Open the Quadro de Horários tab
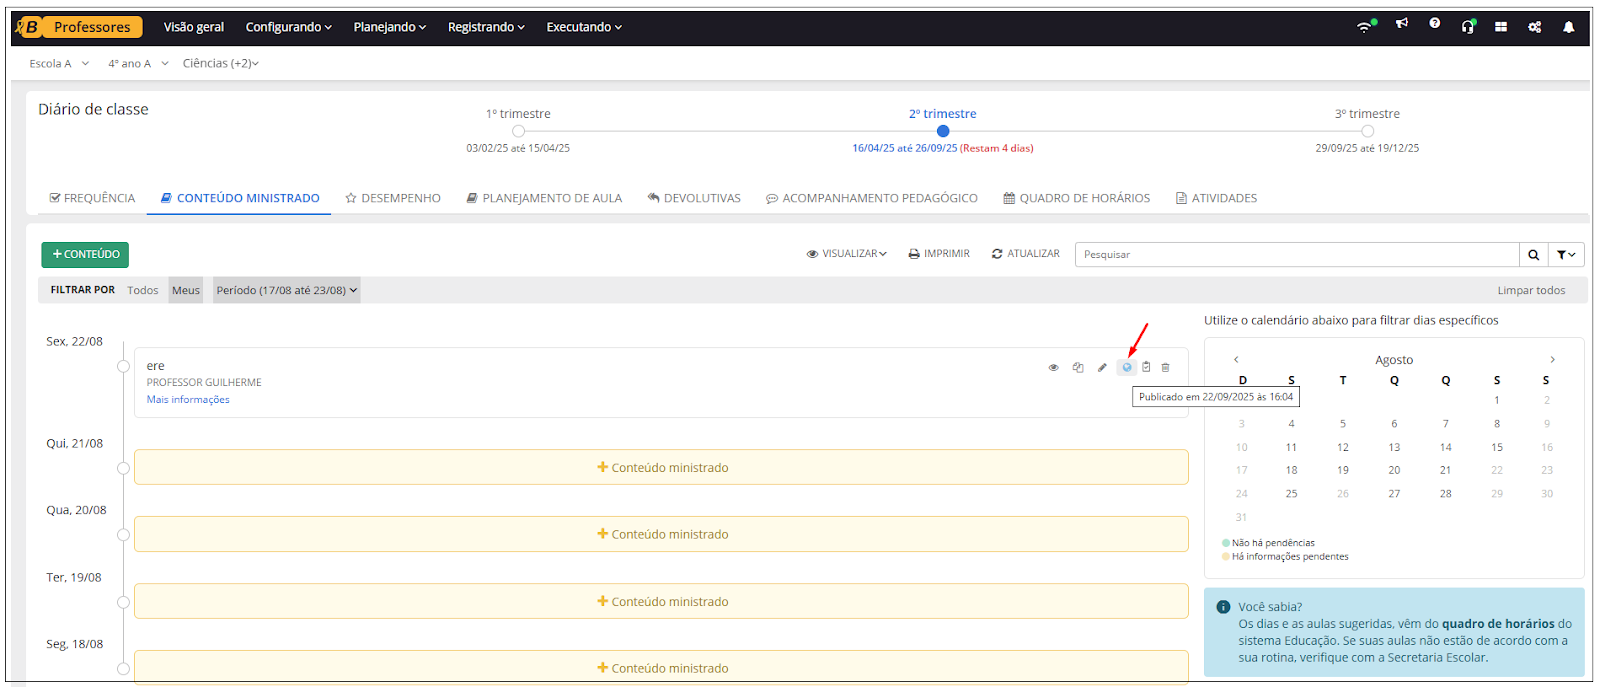The width and height of the screenshot is (1600, 687). 1076,198
